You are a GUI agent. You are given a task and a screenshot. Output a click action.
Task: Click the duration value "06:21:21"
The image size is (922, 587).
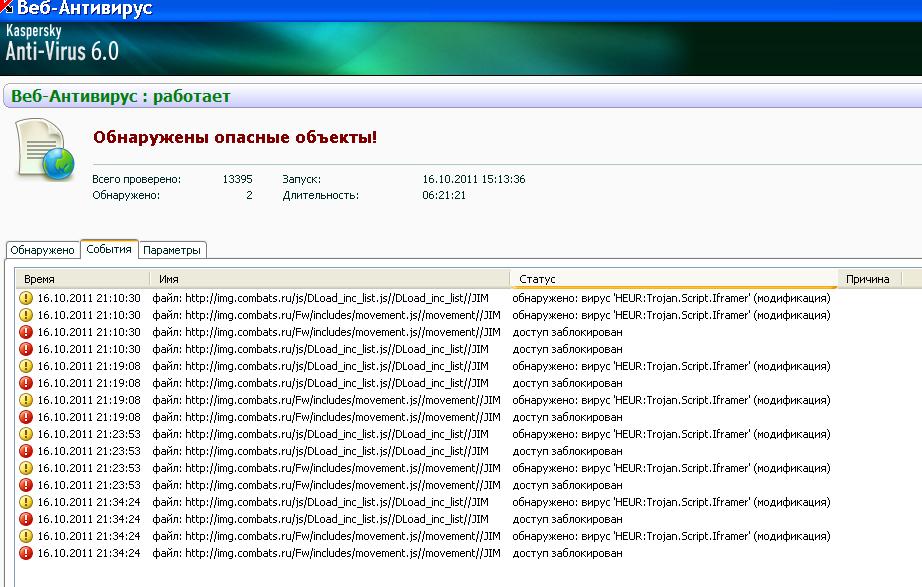pyautogui.click(x=444, y=195)
